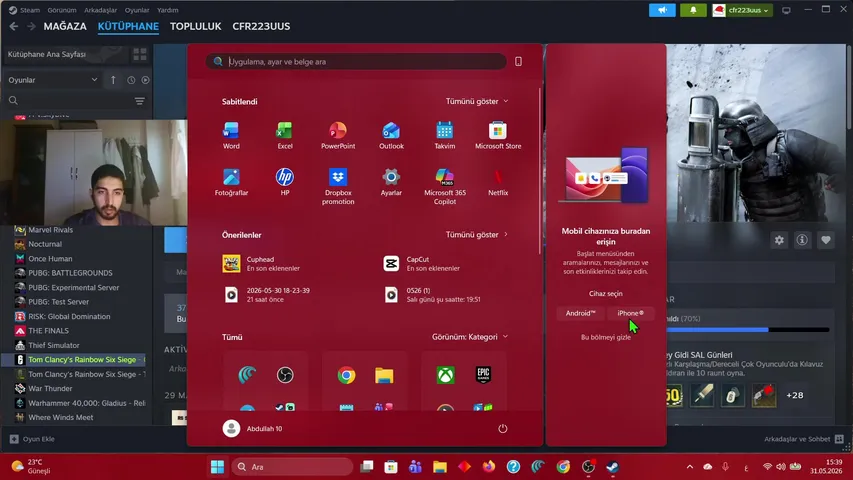Launch Netflix from pinned apps
Screen dimensions: 853x480
click(x=498, y=182)
